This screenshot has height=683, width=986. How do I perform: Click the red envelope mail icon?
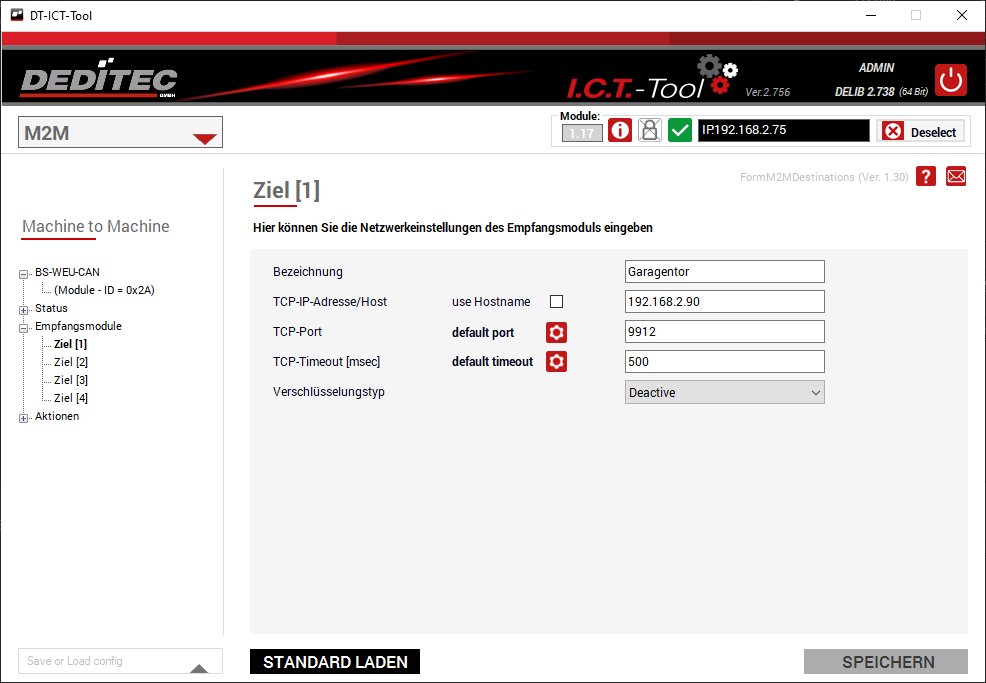[956, 176]
